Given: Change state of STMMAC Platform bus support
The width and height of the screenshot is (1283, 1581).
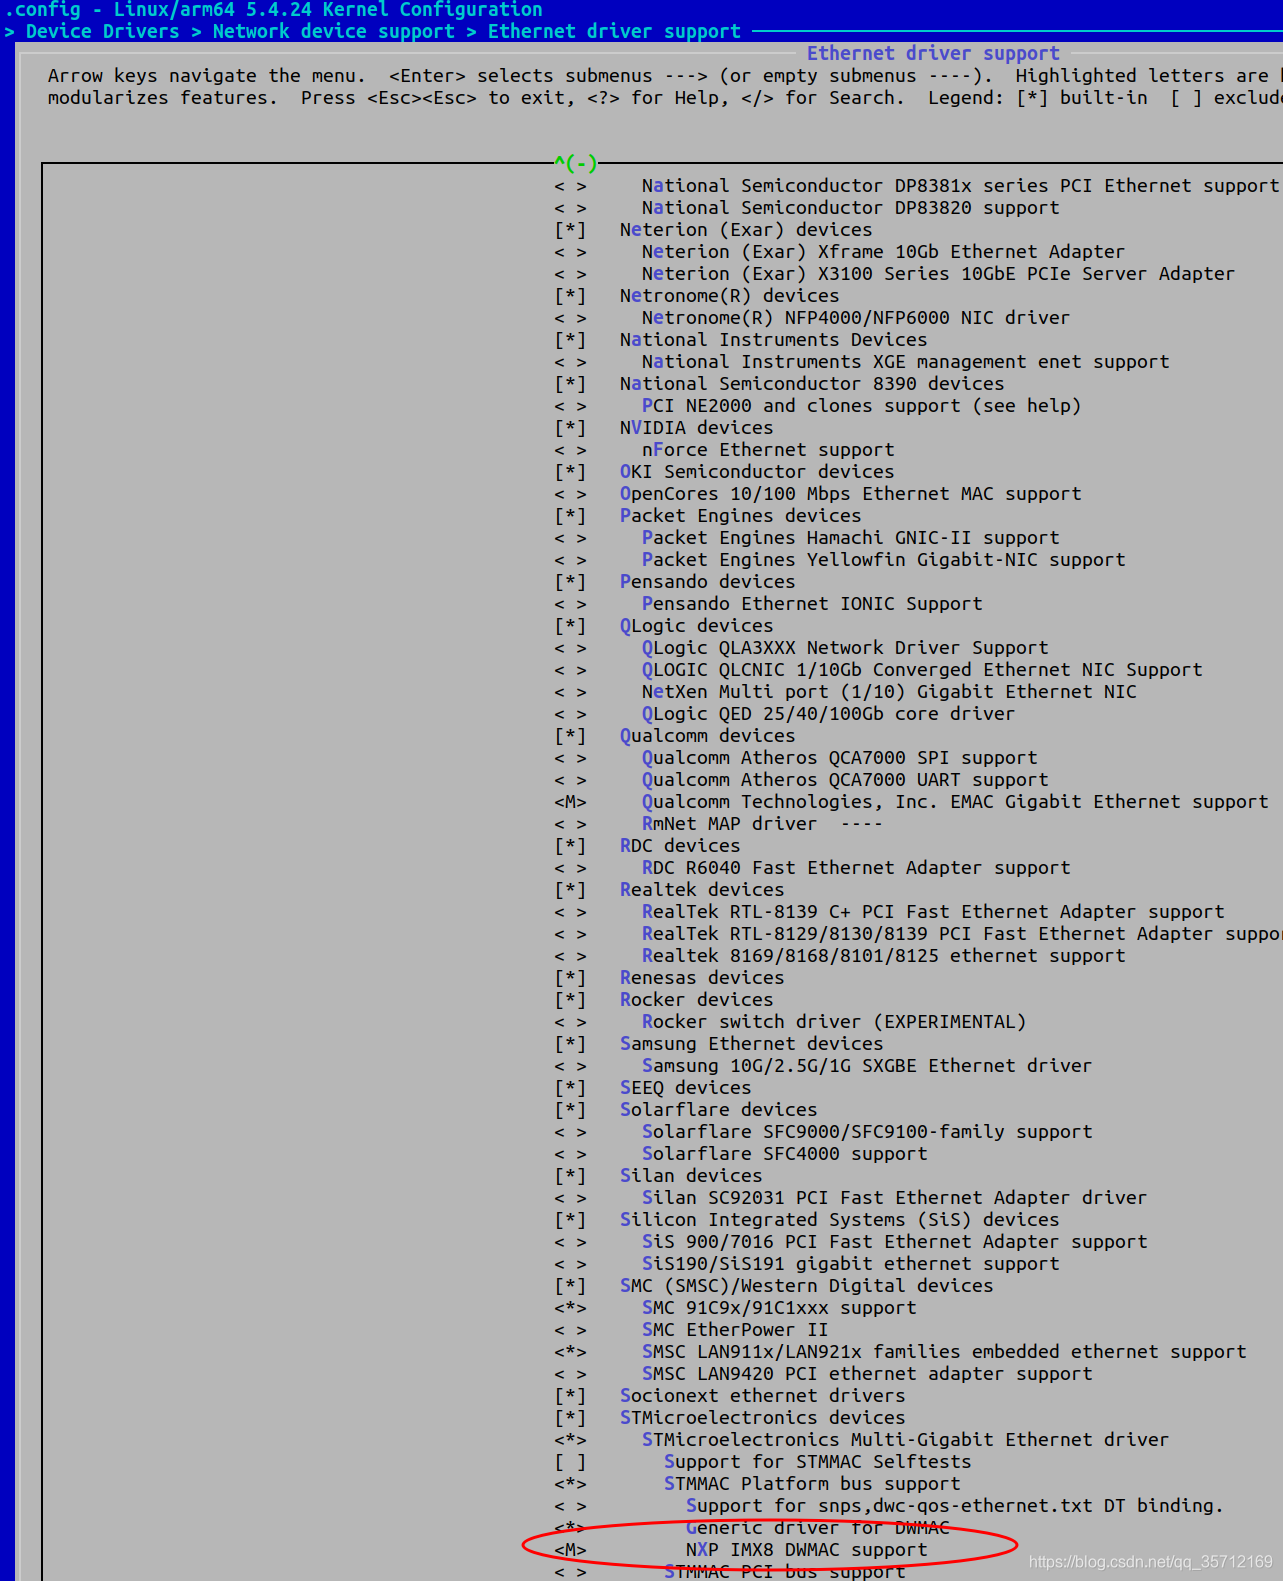Looking at the screenshot, I should (x=571, y=1484).
